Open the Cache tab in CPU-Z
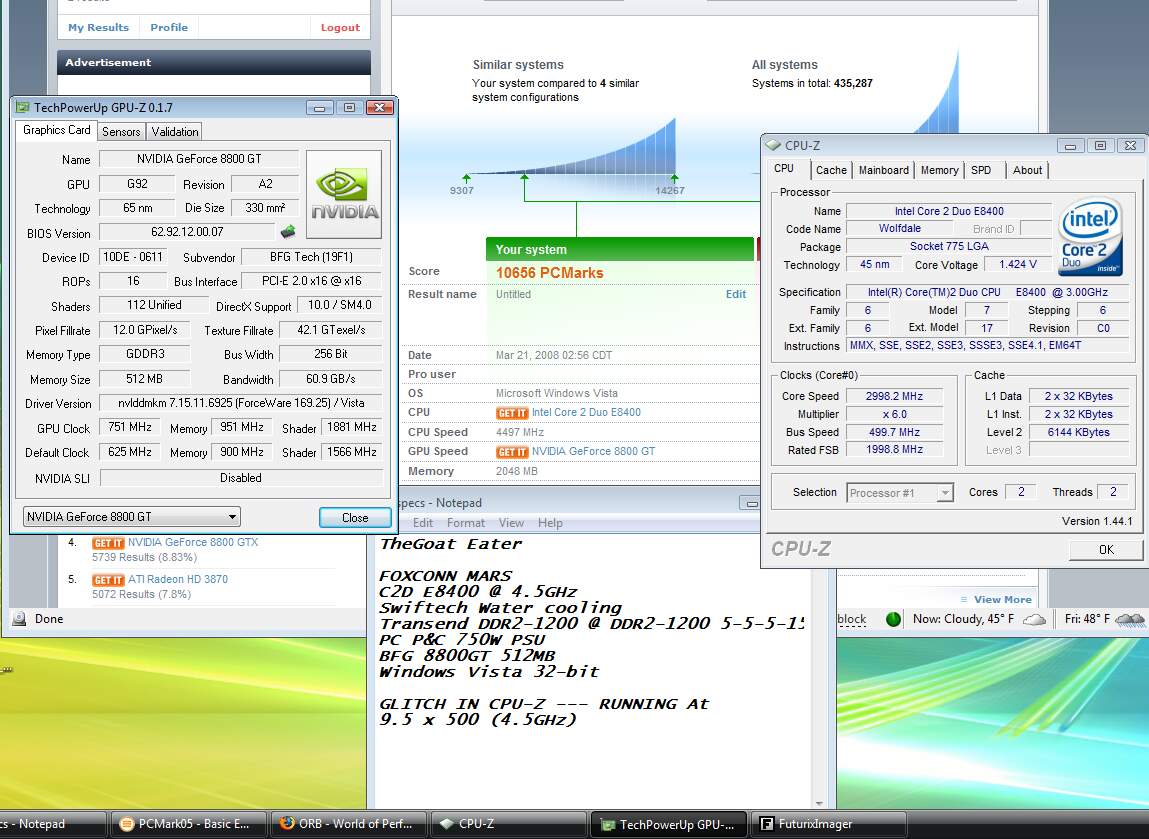This screenshot has width=1149, height=839. click(x=831, y=170)
